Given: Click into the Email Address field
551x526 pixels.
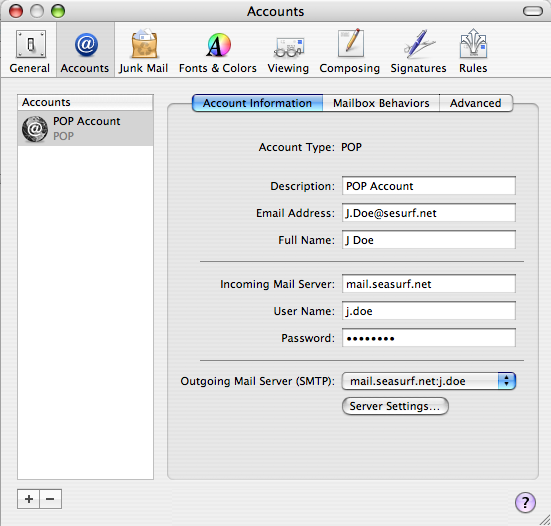Looking at the screenshot, I should coord(429,213).
